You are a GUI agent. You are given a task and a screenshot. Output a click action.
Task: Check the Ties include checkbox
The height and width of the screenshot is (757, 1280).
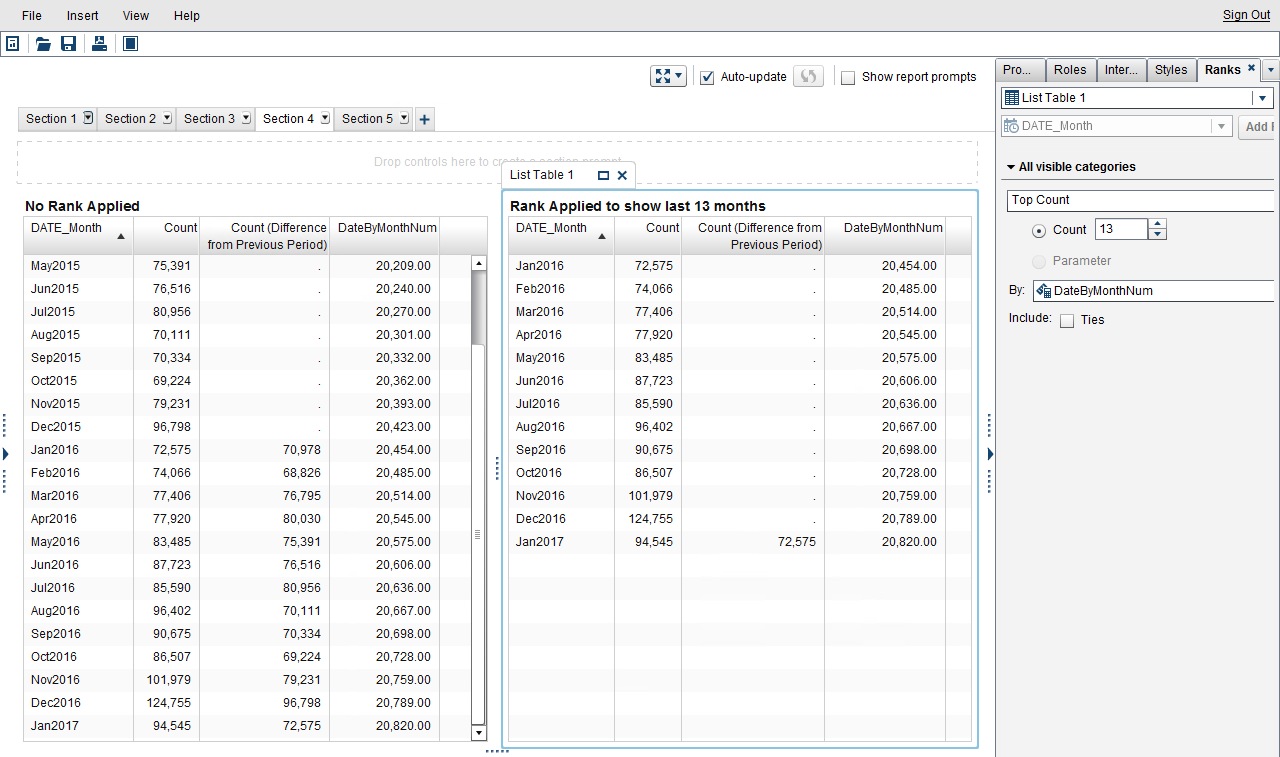pos(1067,321)
